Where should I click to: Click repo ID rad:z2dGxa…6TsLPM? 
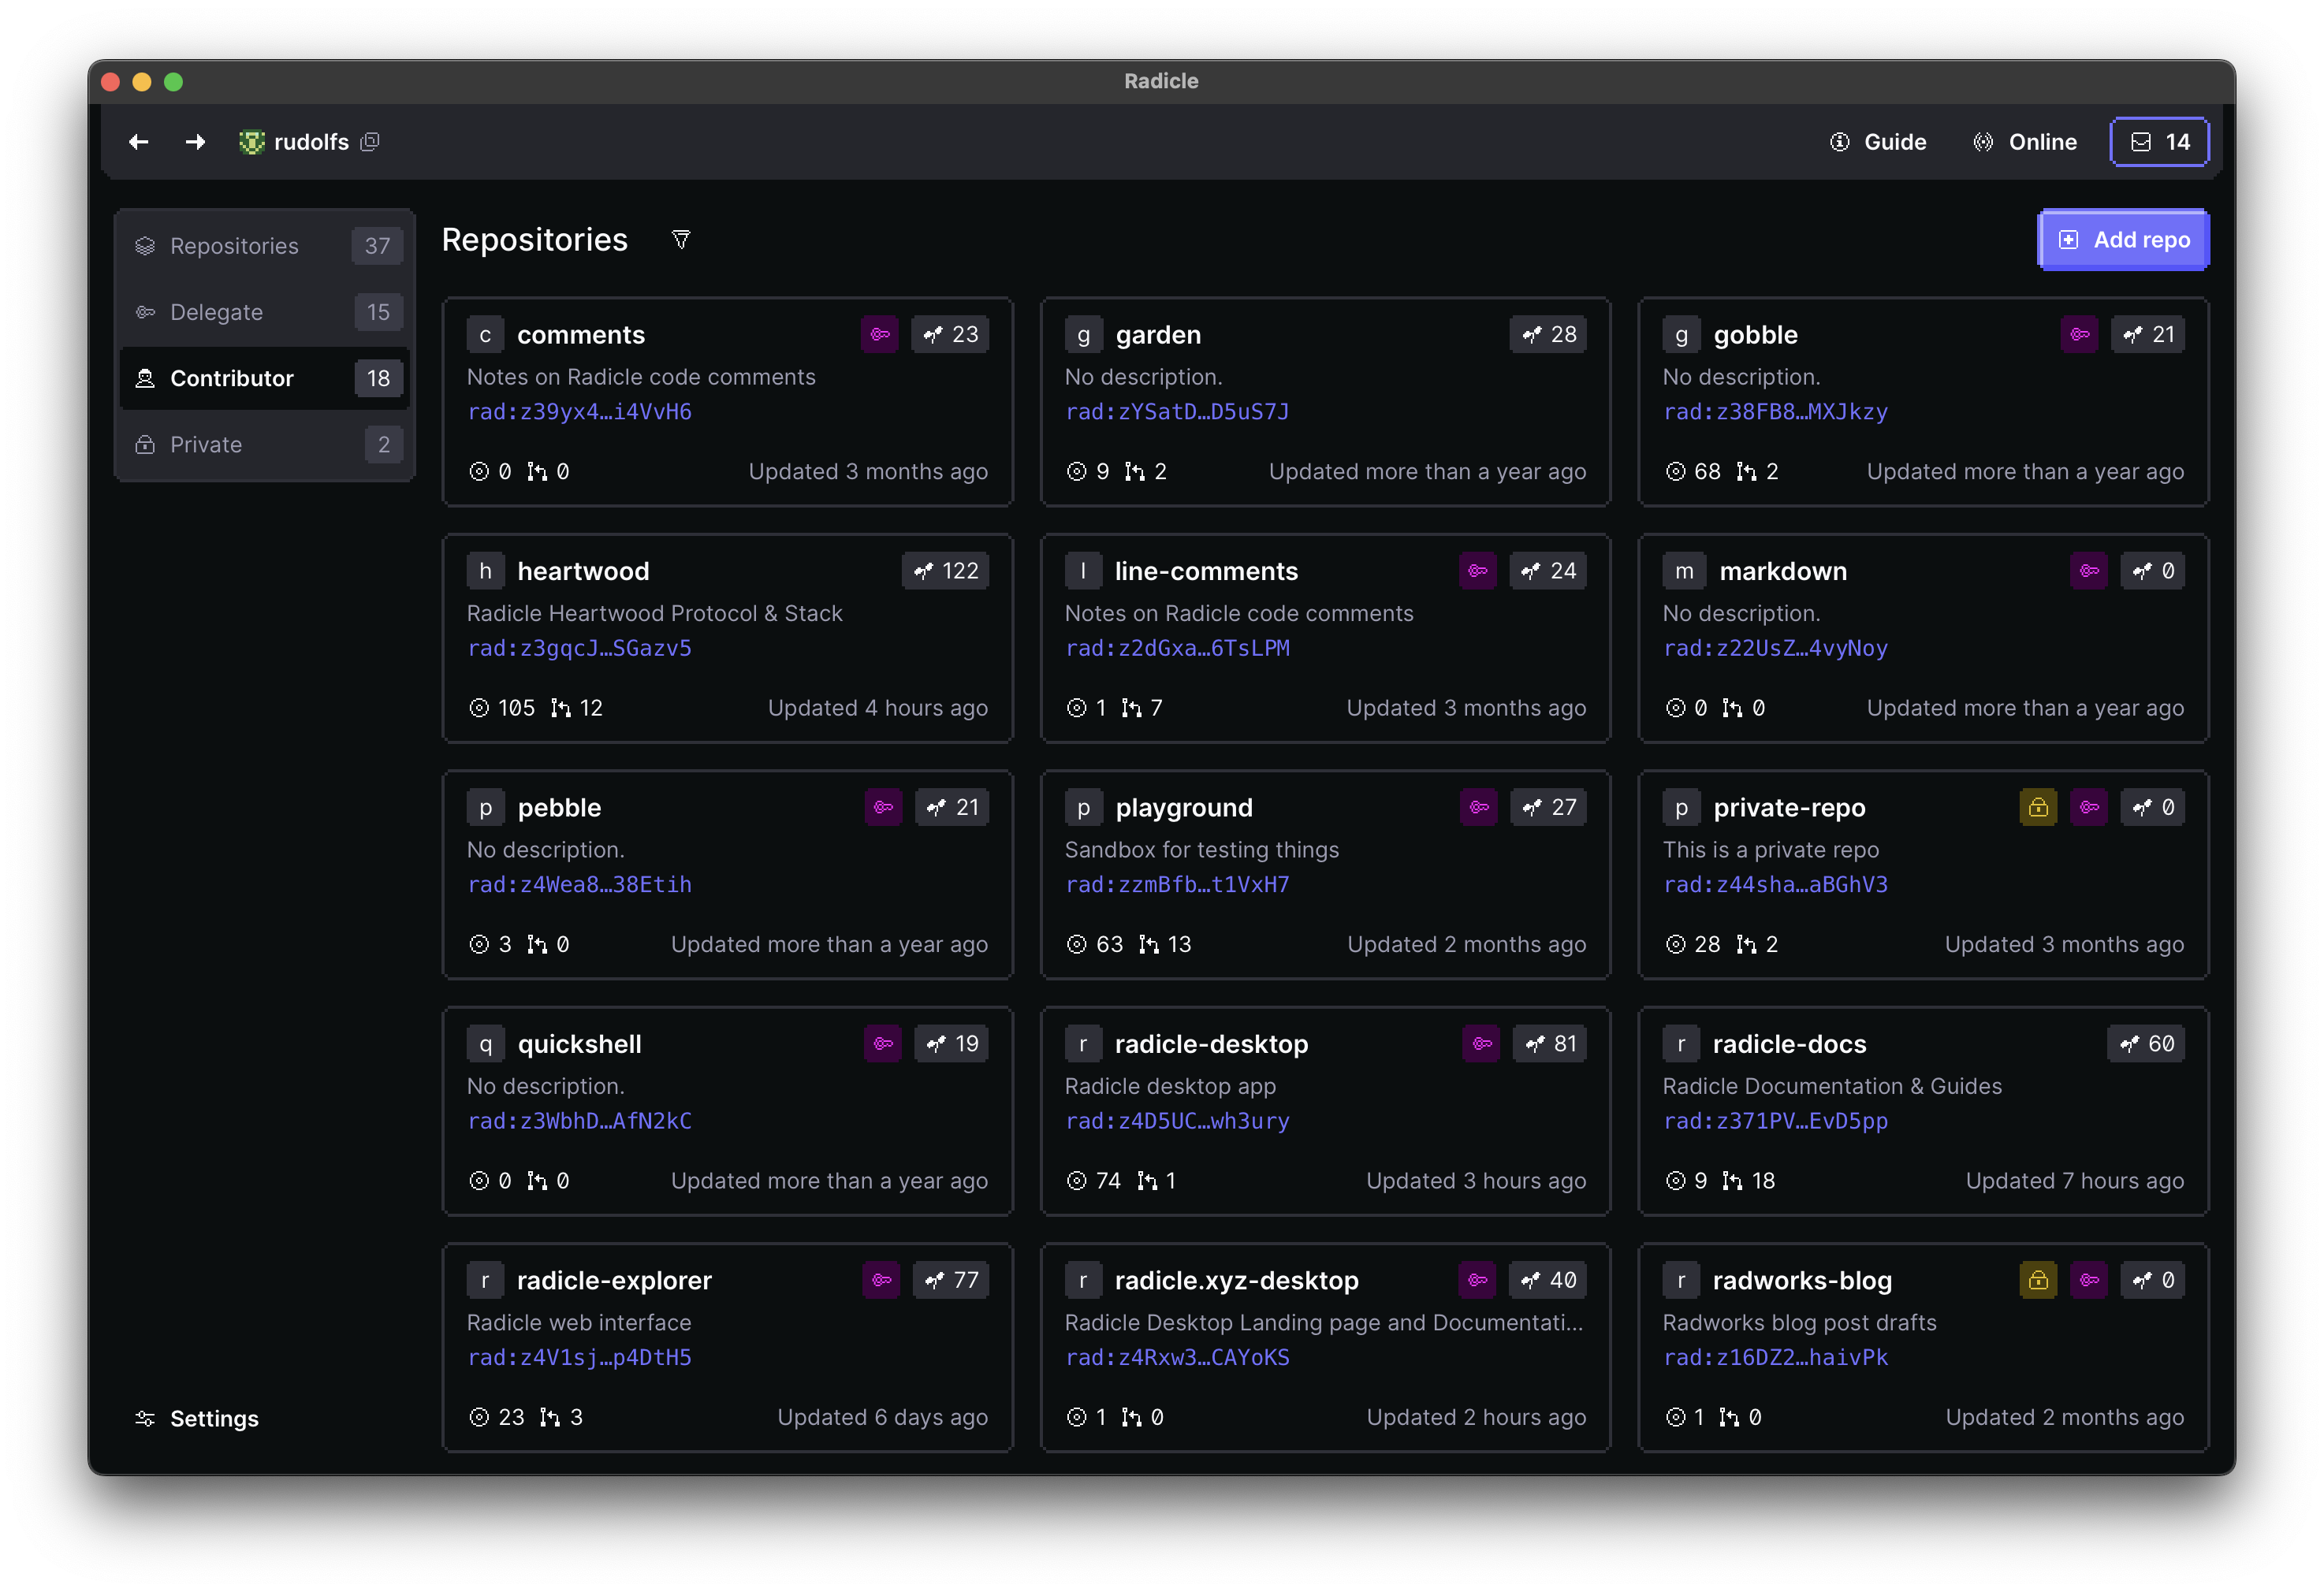tap(1177, 648)
